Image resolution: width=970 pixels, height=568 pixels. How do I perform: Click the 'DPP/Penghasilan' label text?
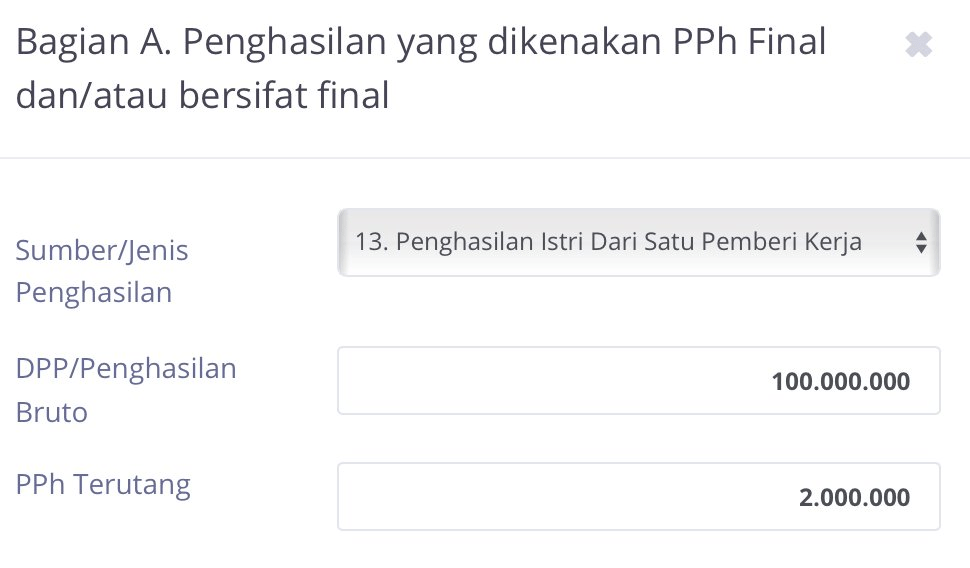coord(126,368)
